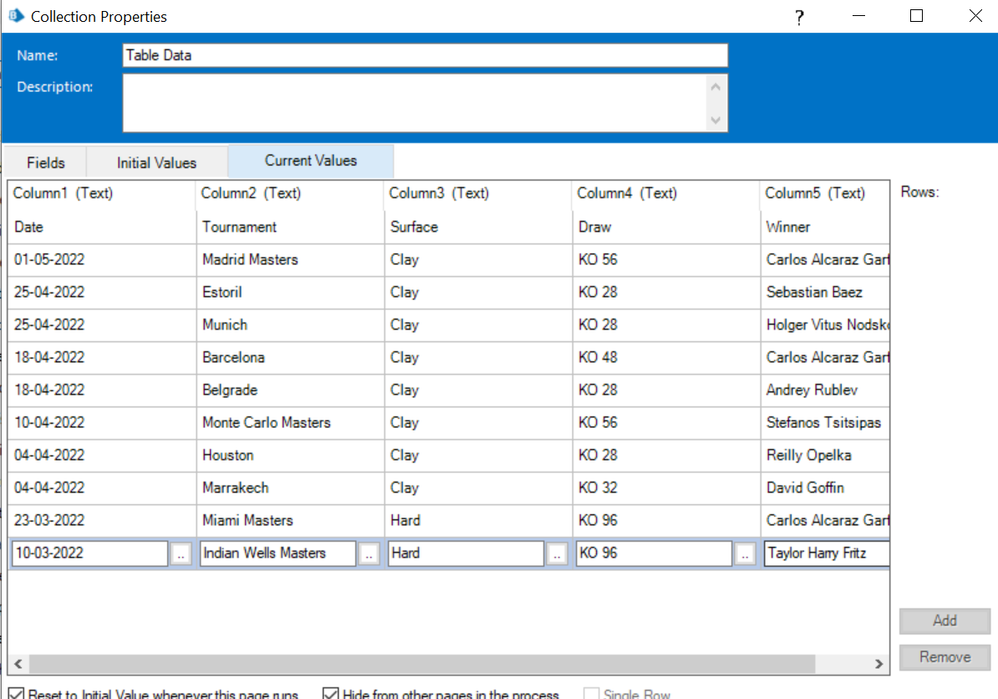The width and height of the screenshot is (998, 699).
Task: Select the Monte Carlo Masters cell
Action: (266, 422)
